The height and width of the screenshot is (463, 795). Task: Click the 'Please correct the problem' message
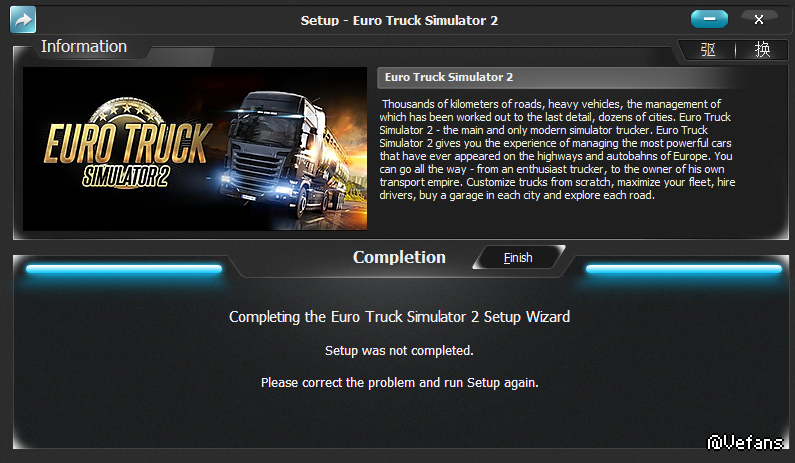pos(400,382)
